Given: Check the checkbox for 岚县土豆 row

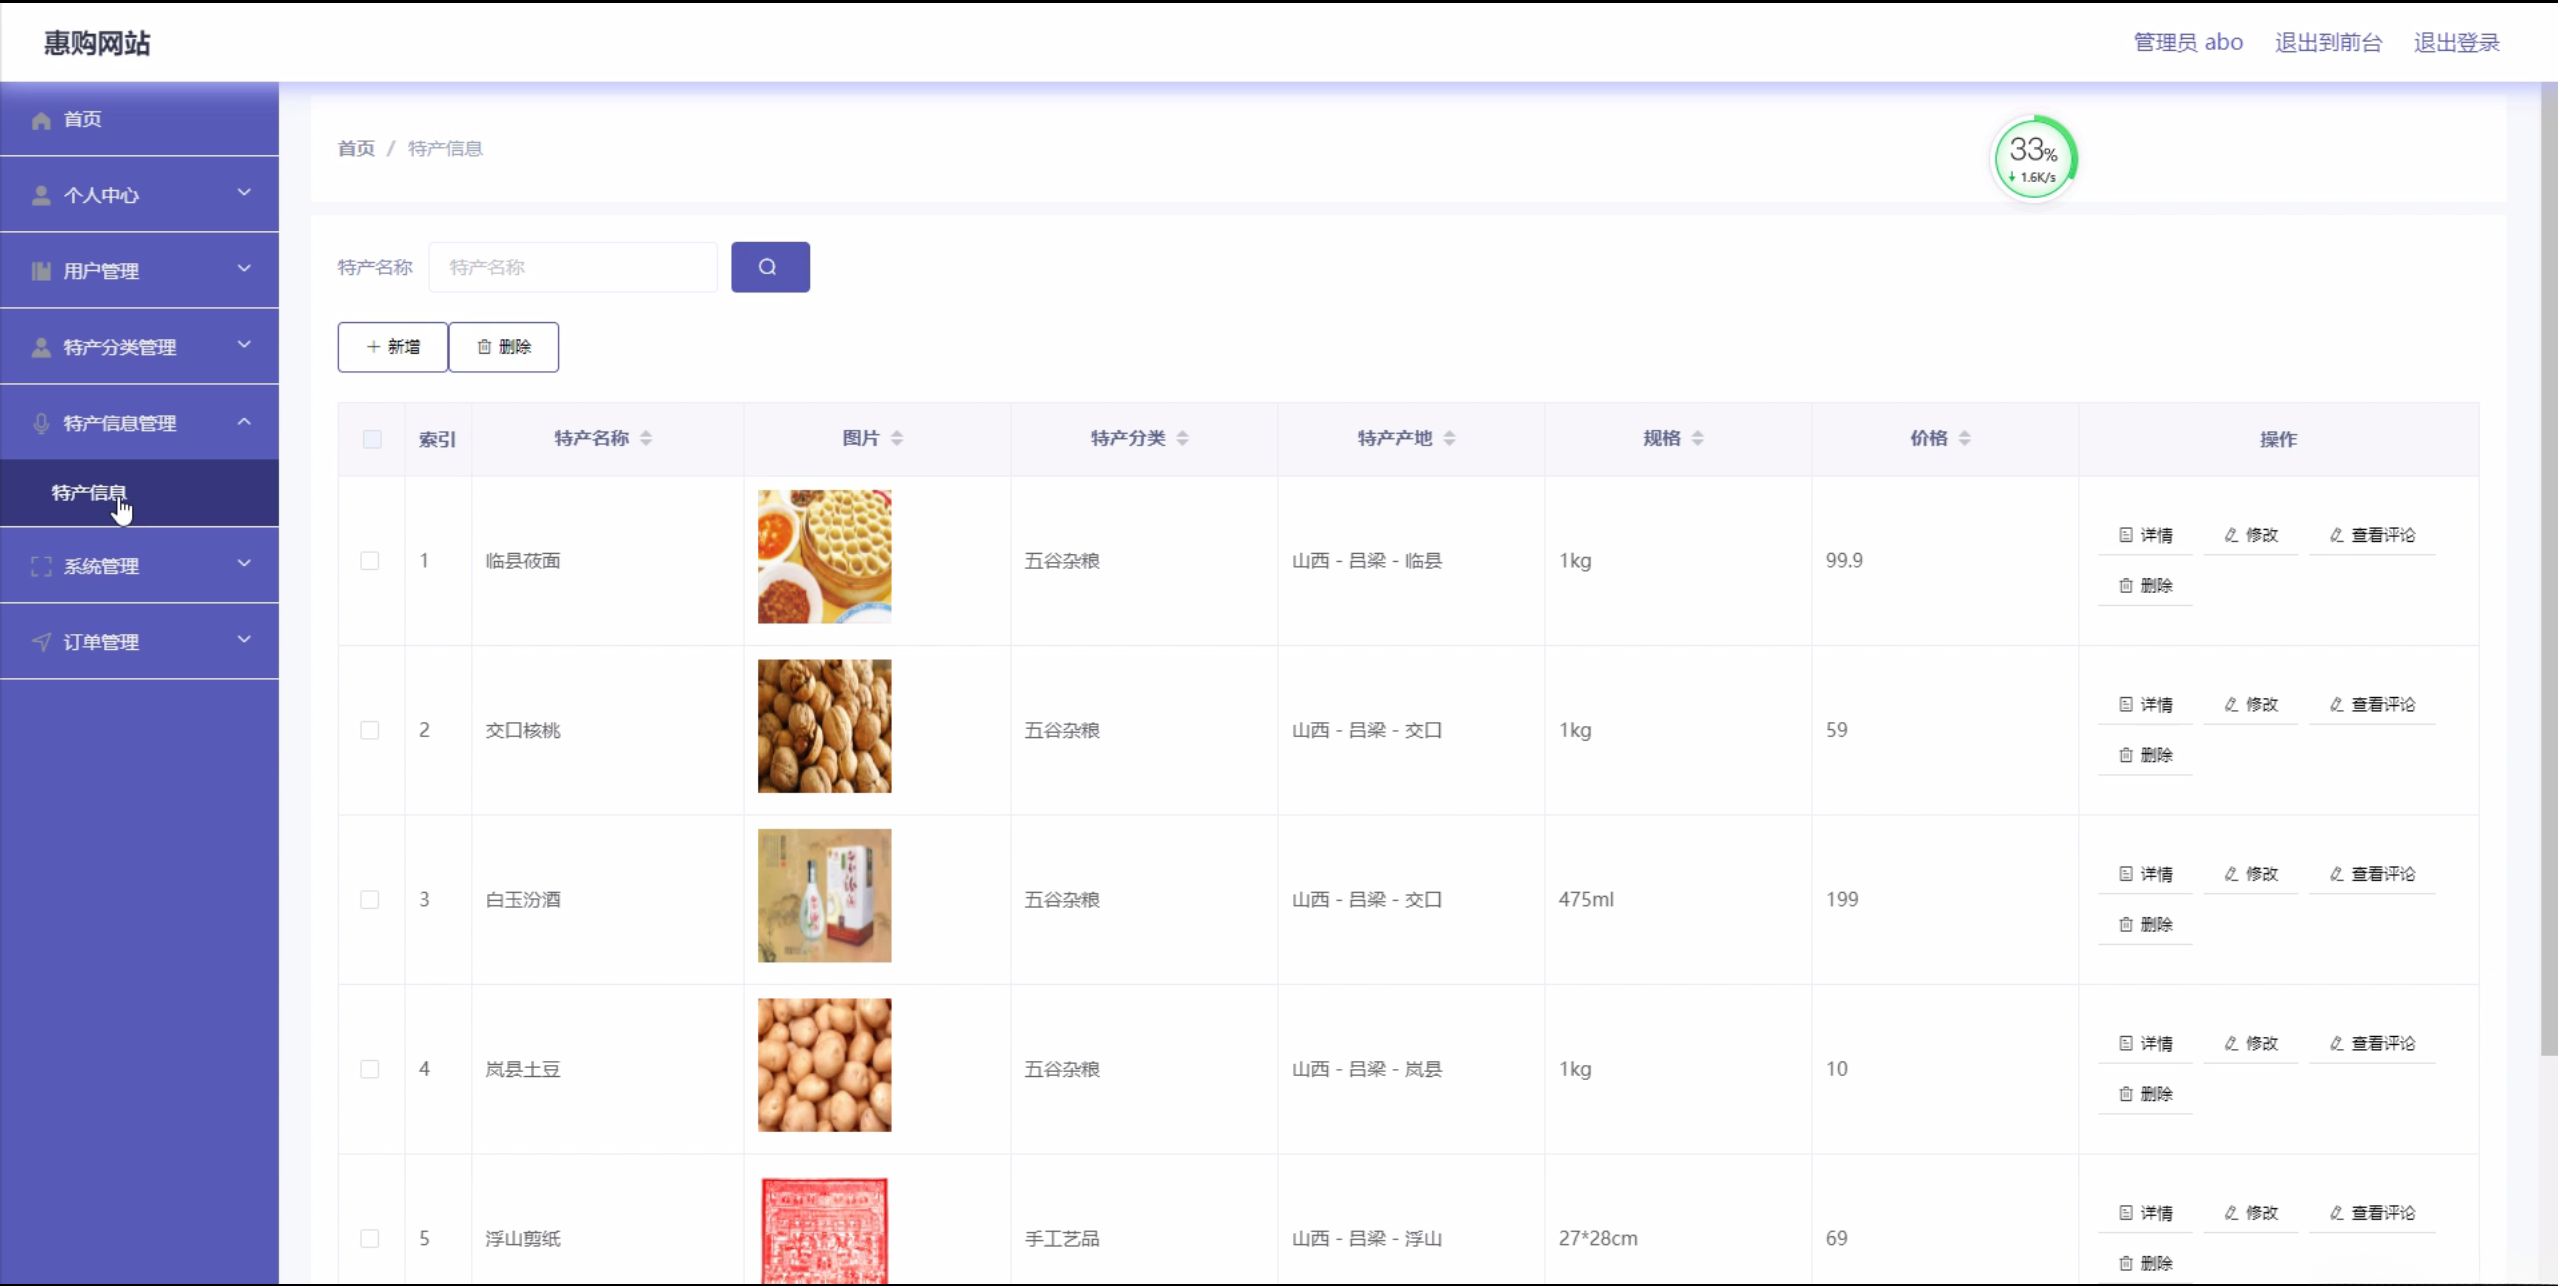Looking at the screenshot, I should click(370, 1069).
